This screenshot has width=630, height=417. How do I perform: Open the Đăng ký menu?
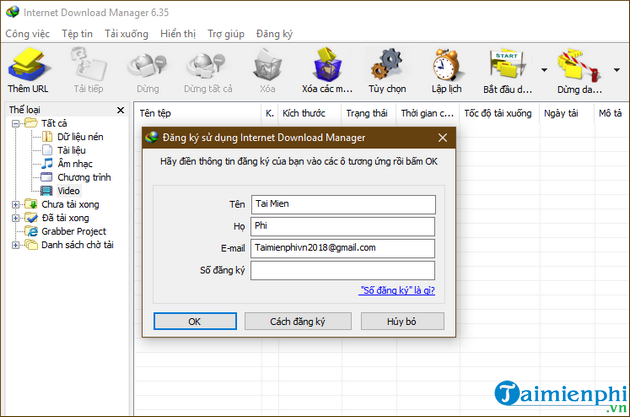274,34
